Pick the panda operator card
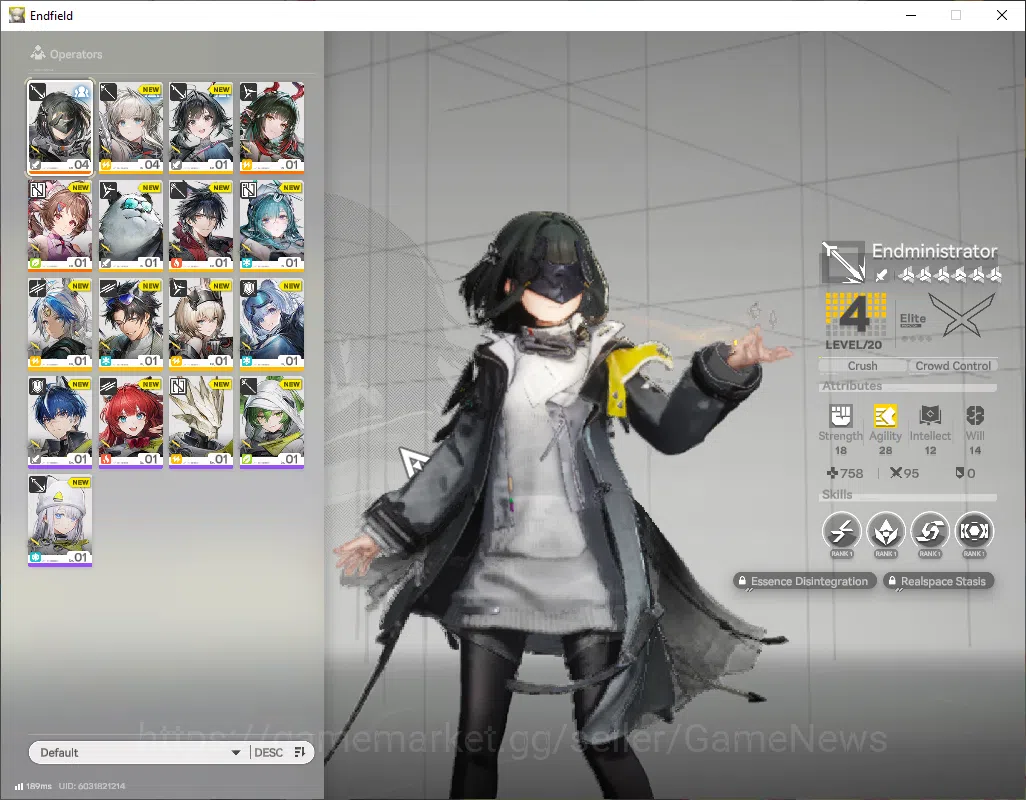1026x800 pixels. click(130, 226)
